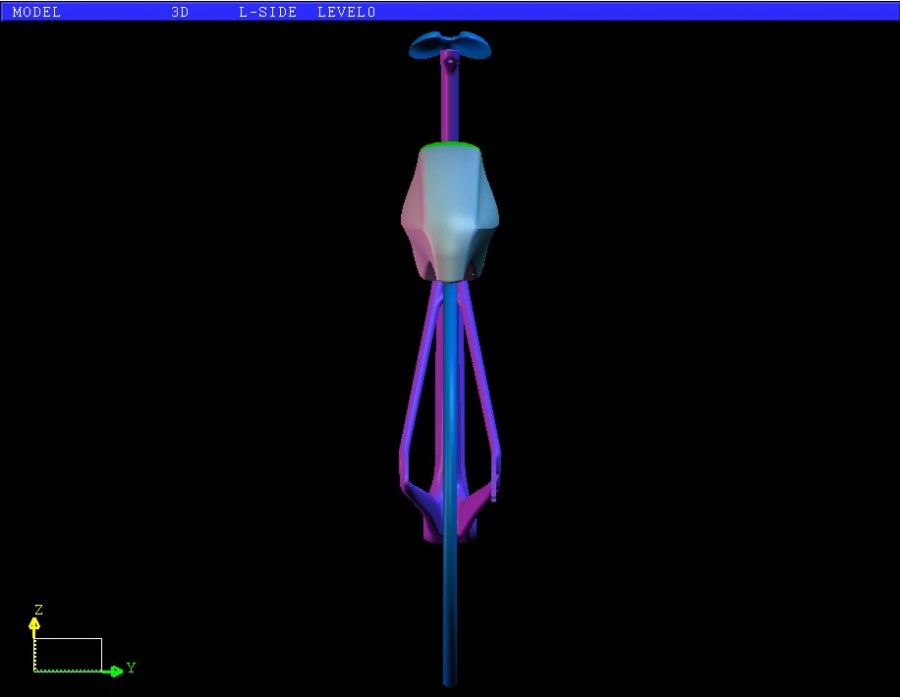Viewport: 900px width, 697px height.
Task: Click the bottom tip of the blue pole
Action: [x=450, y=680]
